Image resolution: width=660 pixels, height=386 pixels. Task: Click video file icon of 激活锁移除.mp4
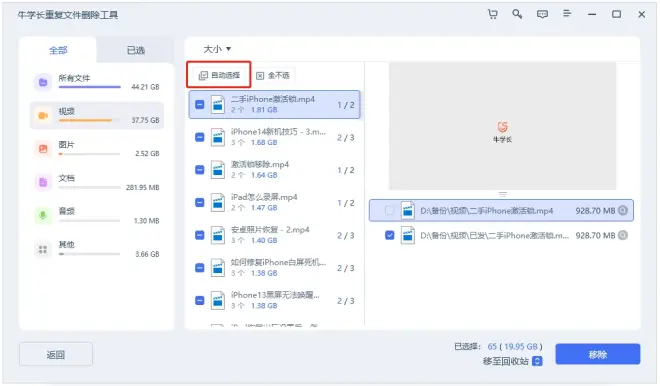(x=218, y=170)
